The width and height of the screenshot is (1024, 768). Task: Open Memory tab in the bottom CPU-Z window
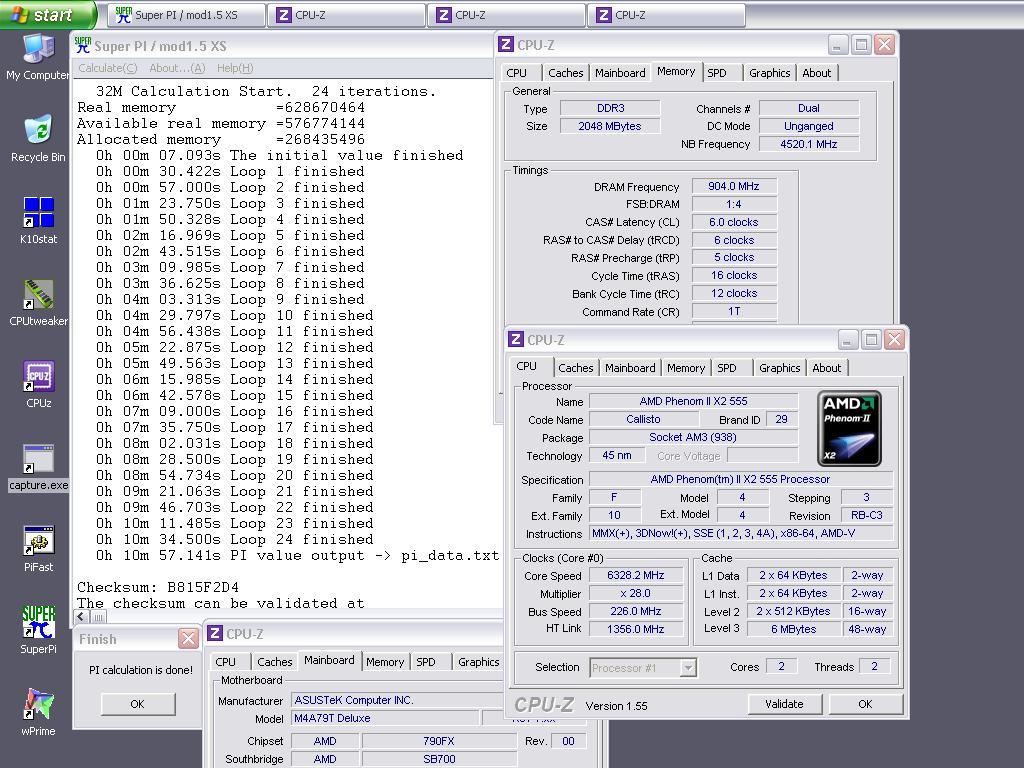(x=385, y=662)
